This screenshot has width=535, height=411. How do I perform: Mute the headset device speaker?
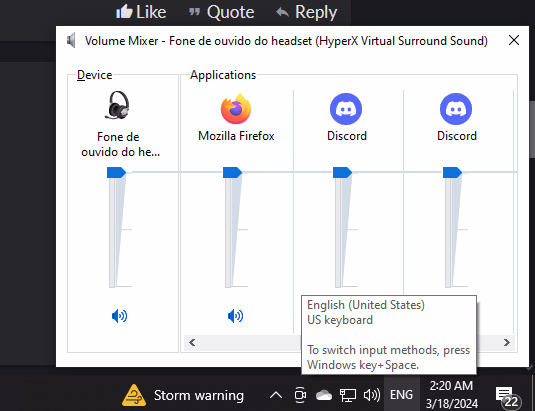[x=119, y=316]
